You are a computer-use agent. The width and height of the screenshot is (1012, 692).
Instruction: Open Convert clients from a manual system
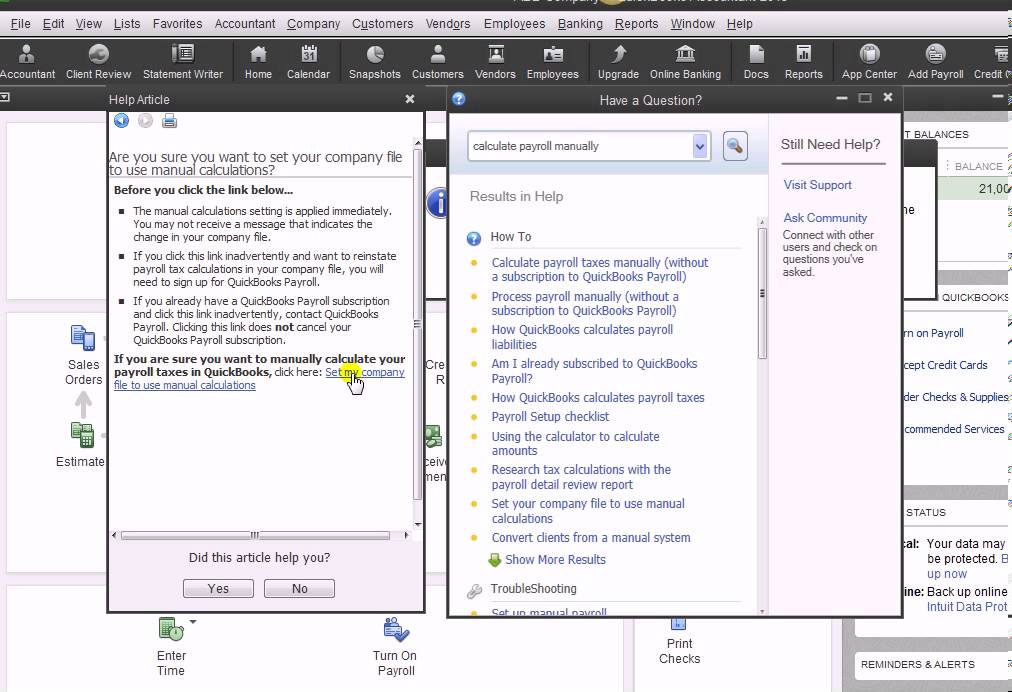coord(591,538)
